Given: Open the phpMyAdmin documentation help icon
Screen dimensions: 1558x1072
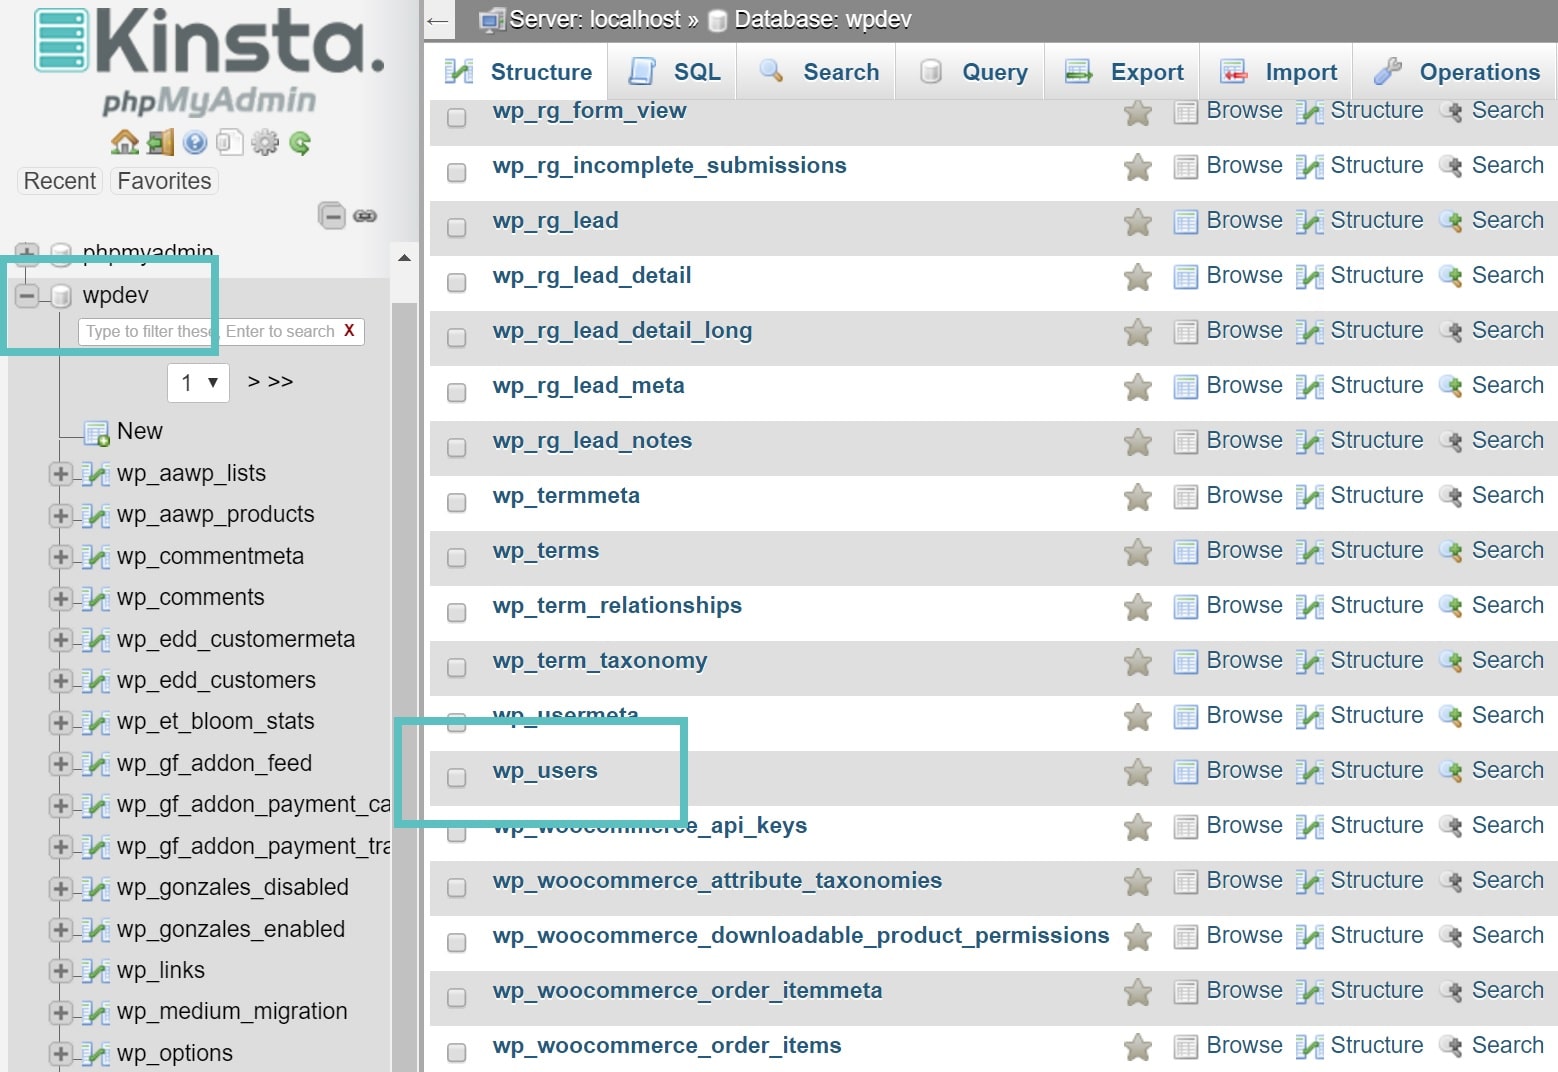Looking at the screenshot, I should tap(195, 142).
